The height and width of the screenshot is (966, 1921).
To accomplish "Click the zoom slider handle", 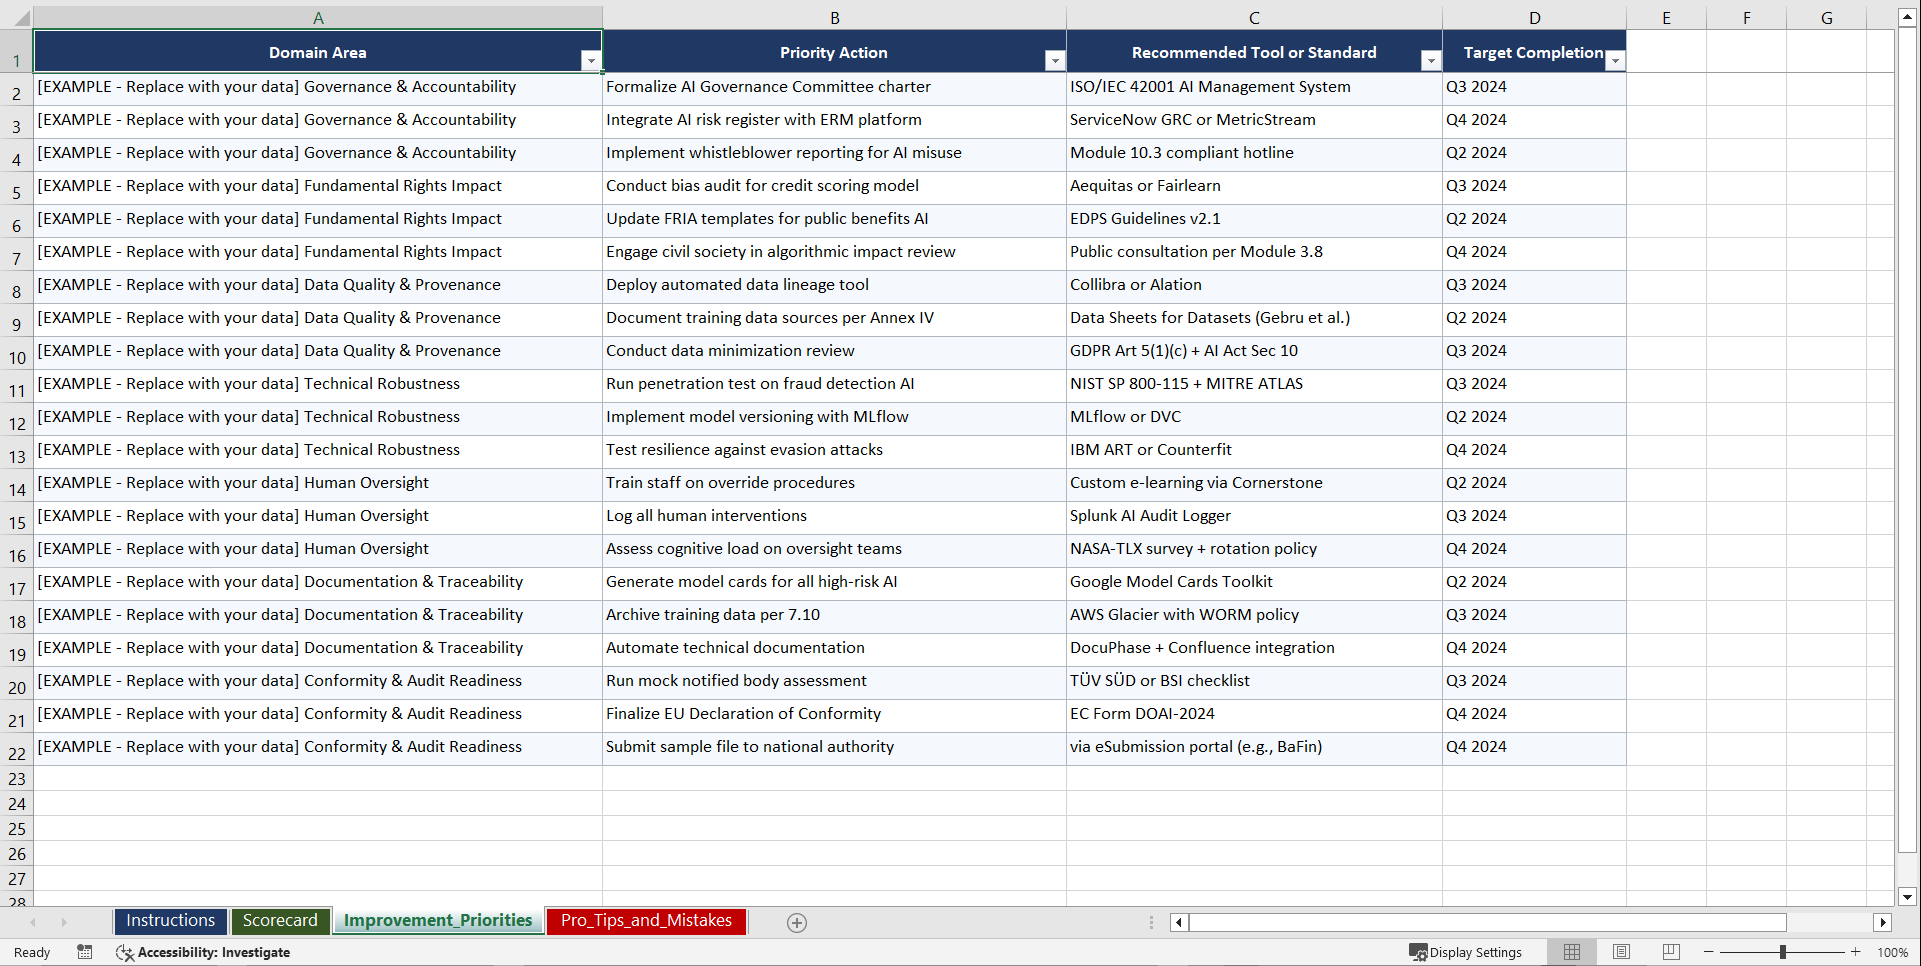I will tap(1783, 952).
